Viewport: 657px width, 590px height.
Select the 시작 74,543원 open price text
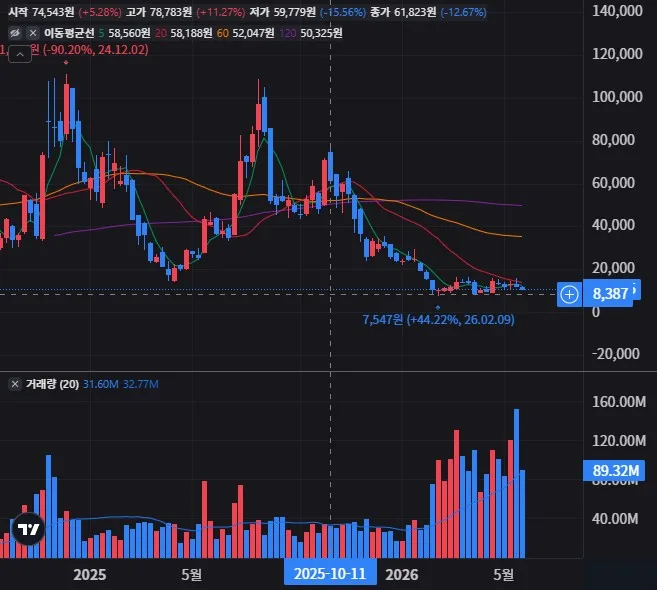(41, 12)
